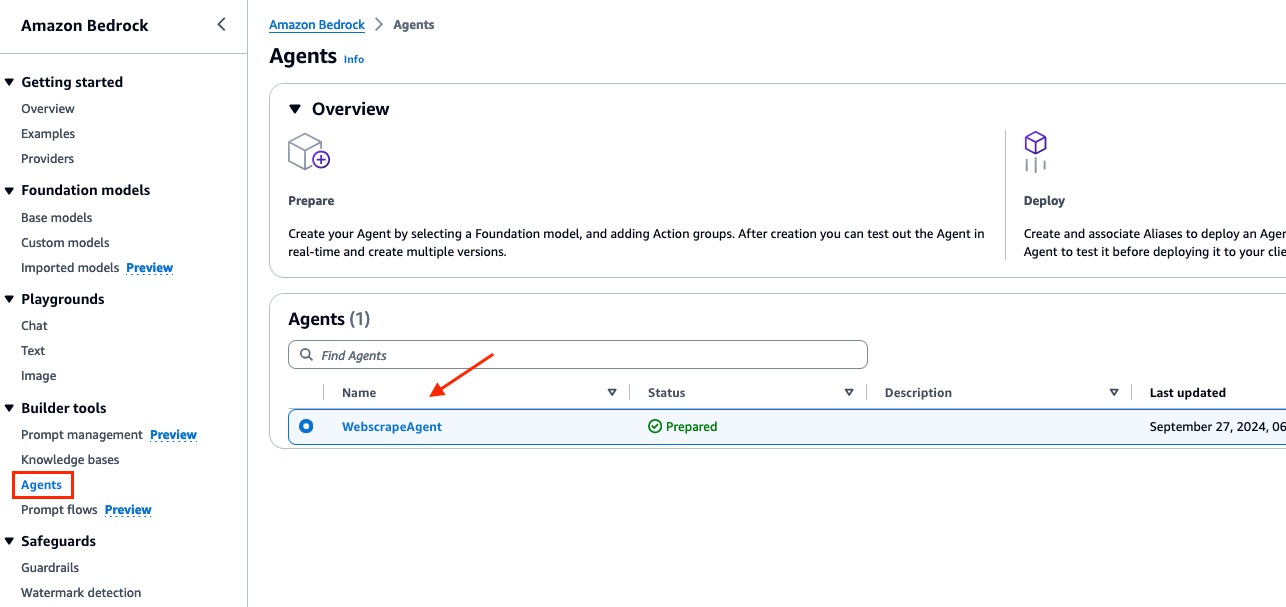Click the Amazon Bedrock sidebar title
The height and width of the screenshot is (607, 1286).
pos(85,26)
